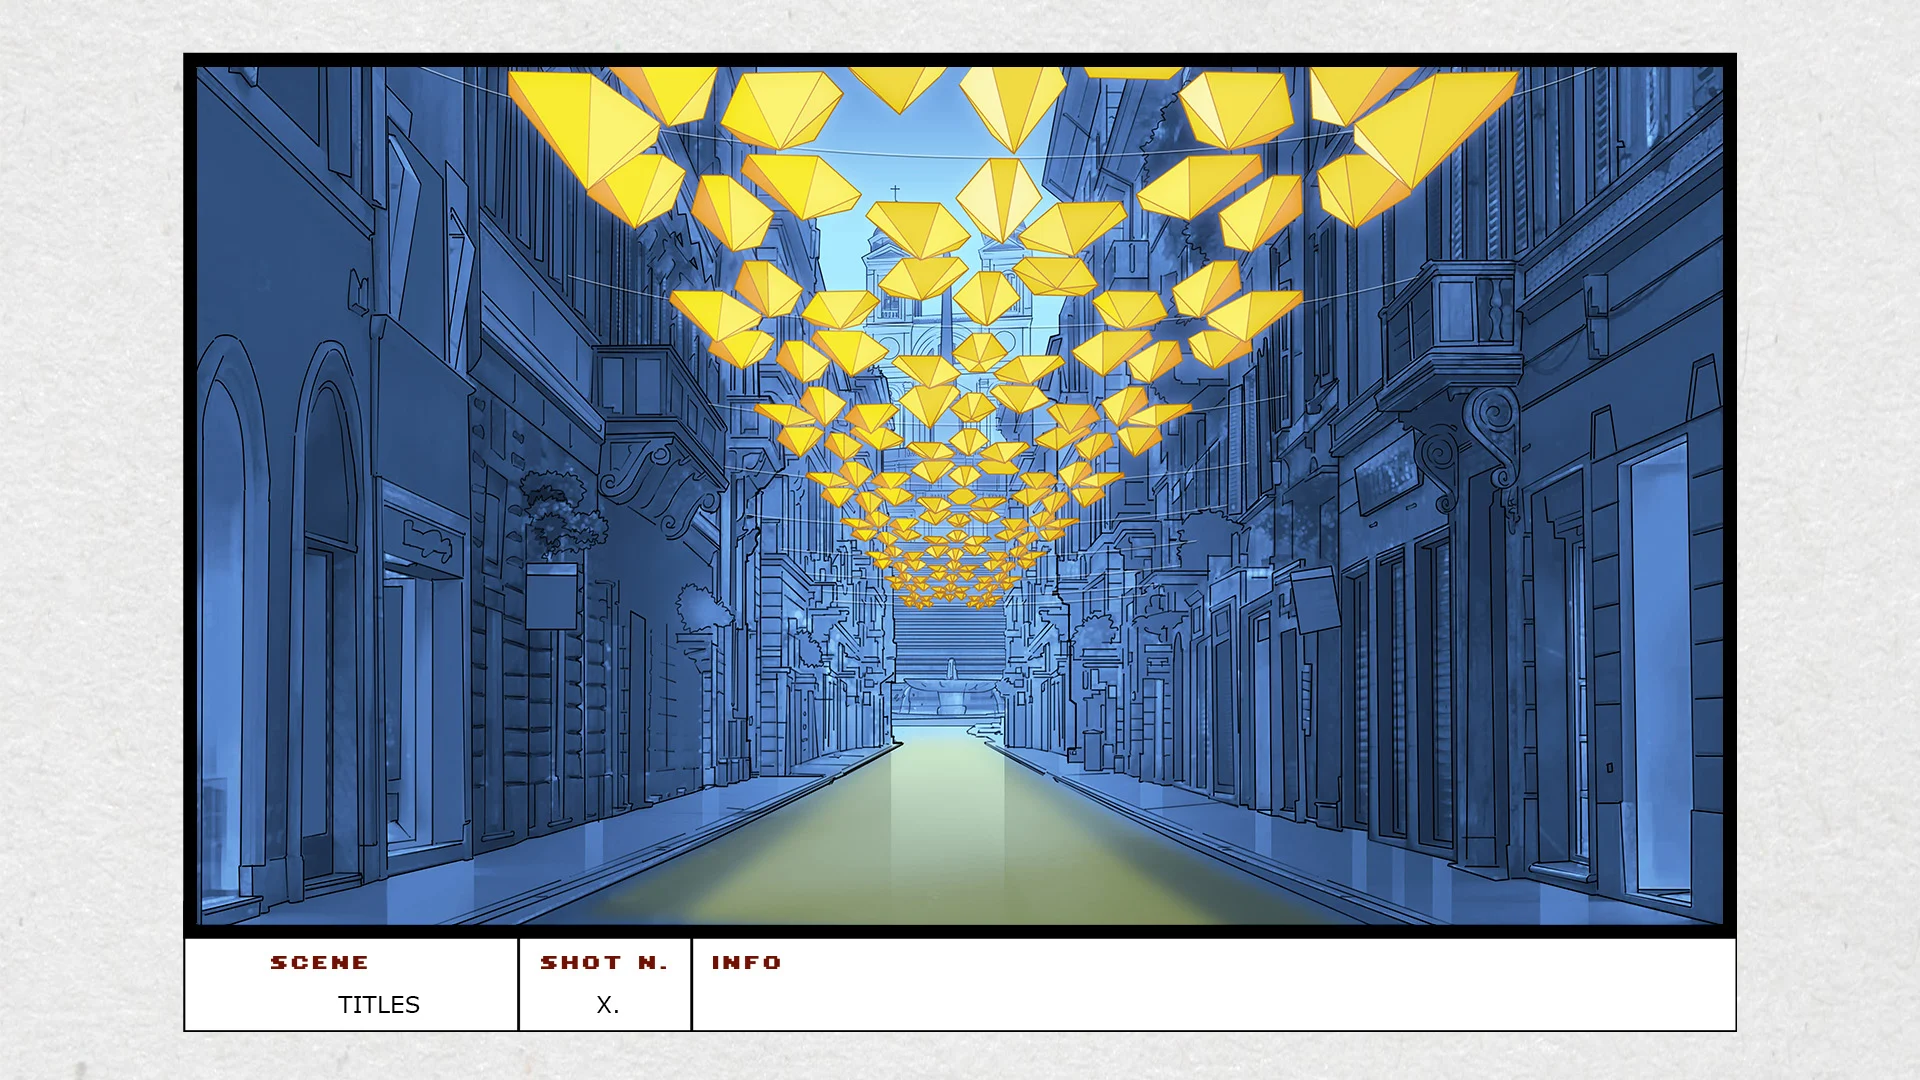The height and width of the screenshot is (1080, 1920).
Task: Click the INFO header label
Action: (746, 962)
